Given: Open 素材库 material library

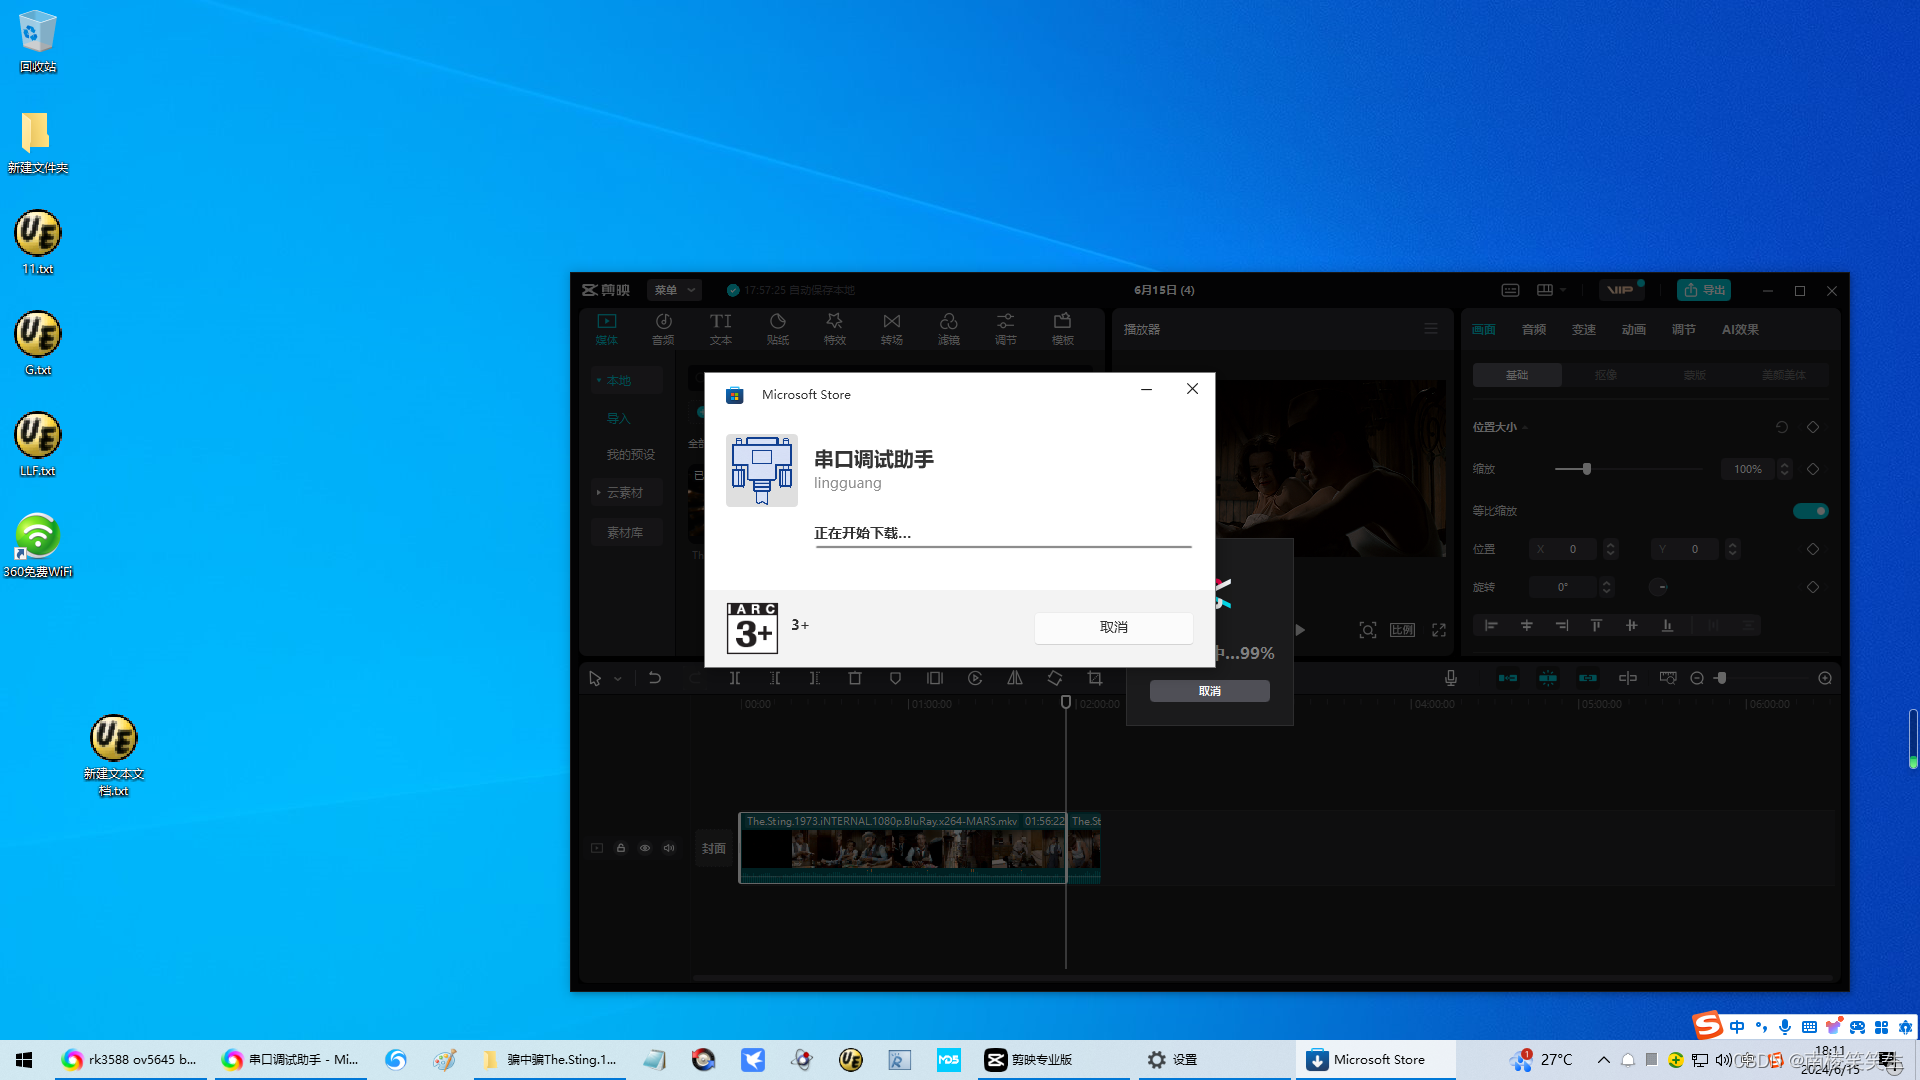Looking at the screenshot, I should [x=626, y=532].
